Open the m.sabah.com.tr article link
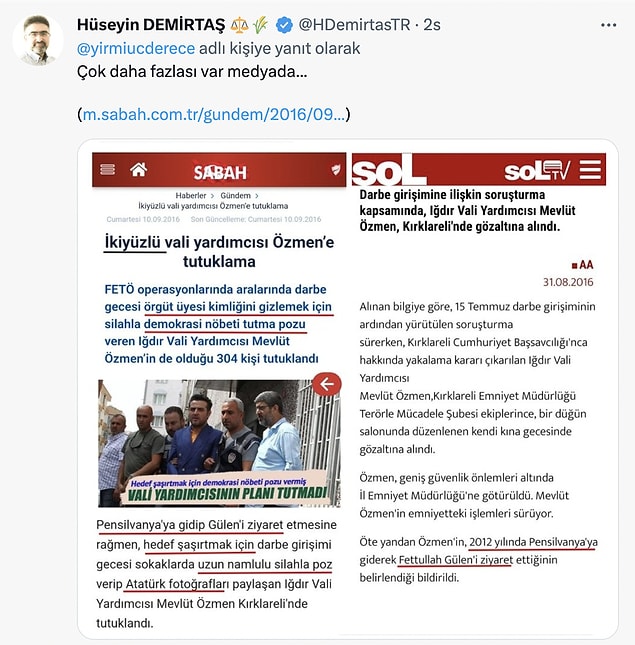 214,114
